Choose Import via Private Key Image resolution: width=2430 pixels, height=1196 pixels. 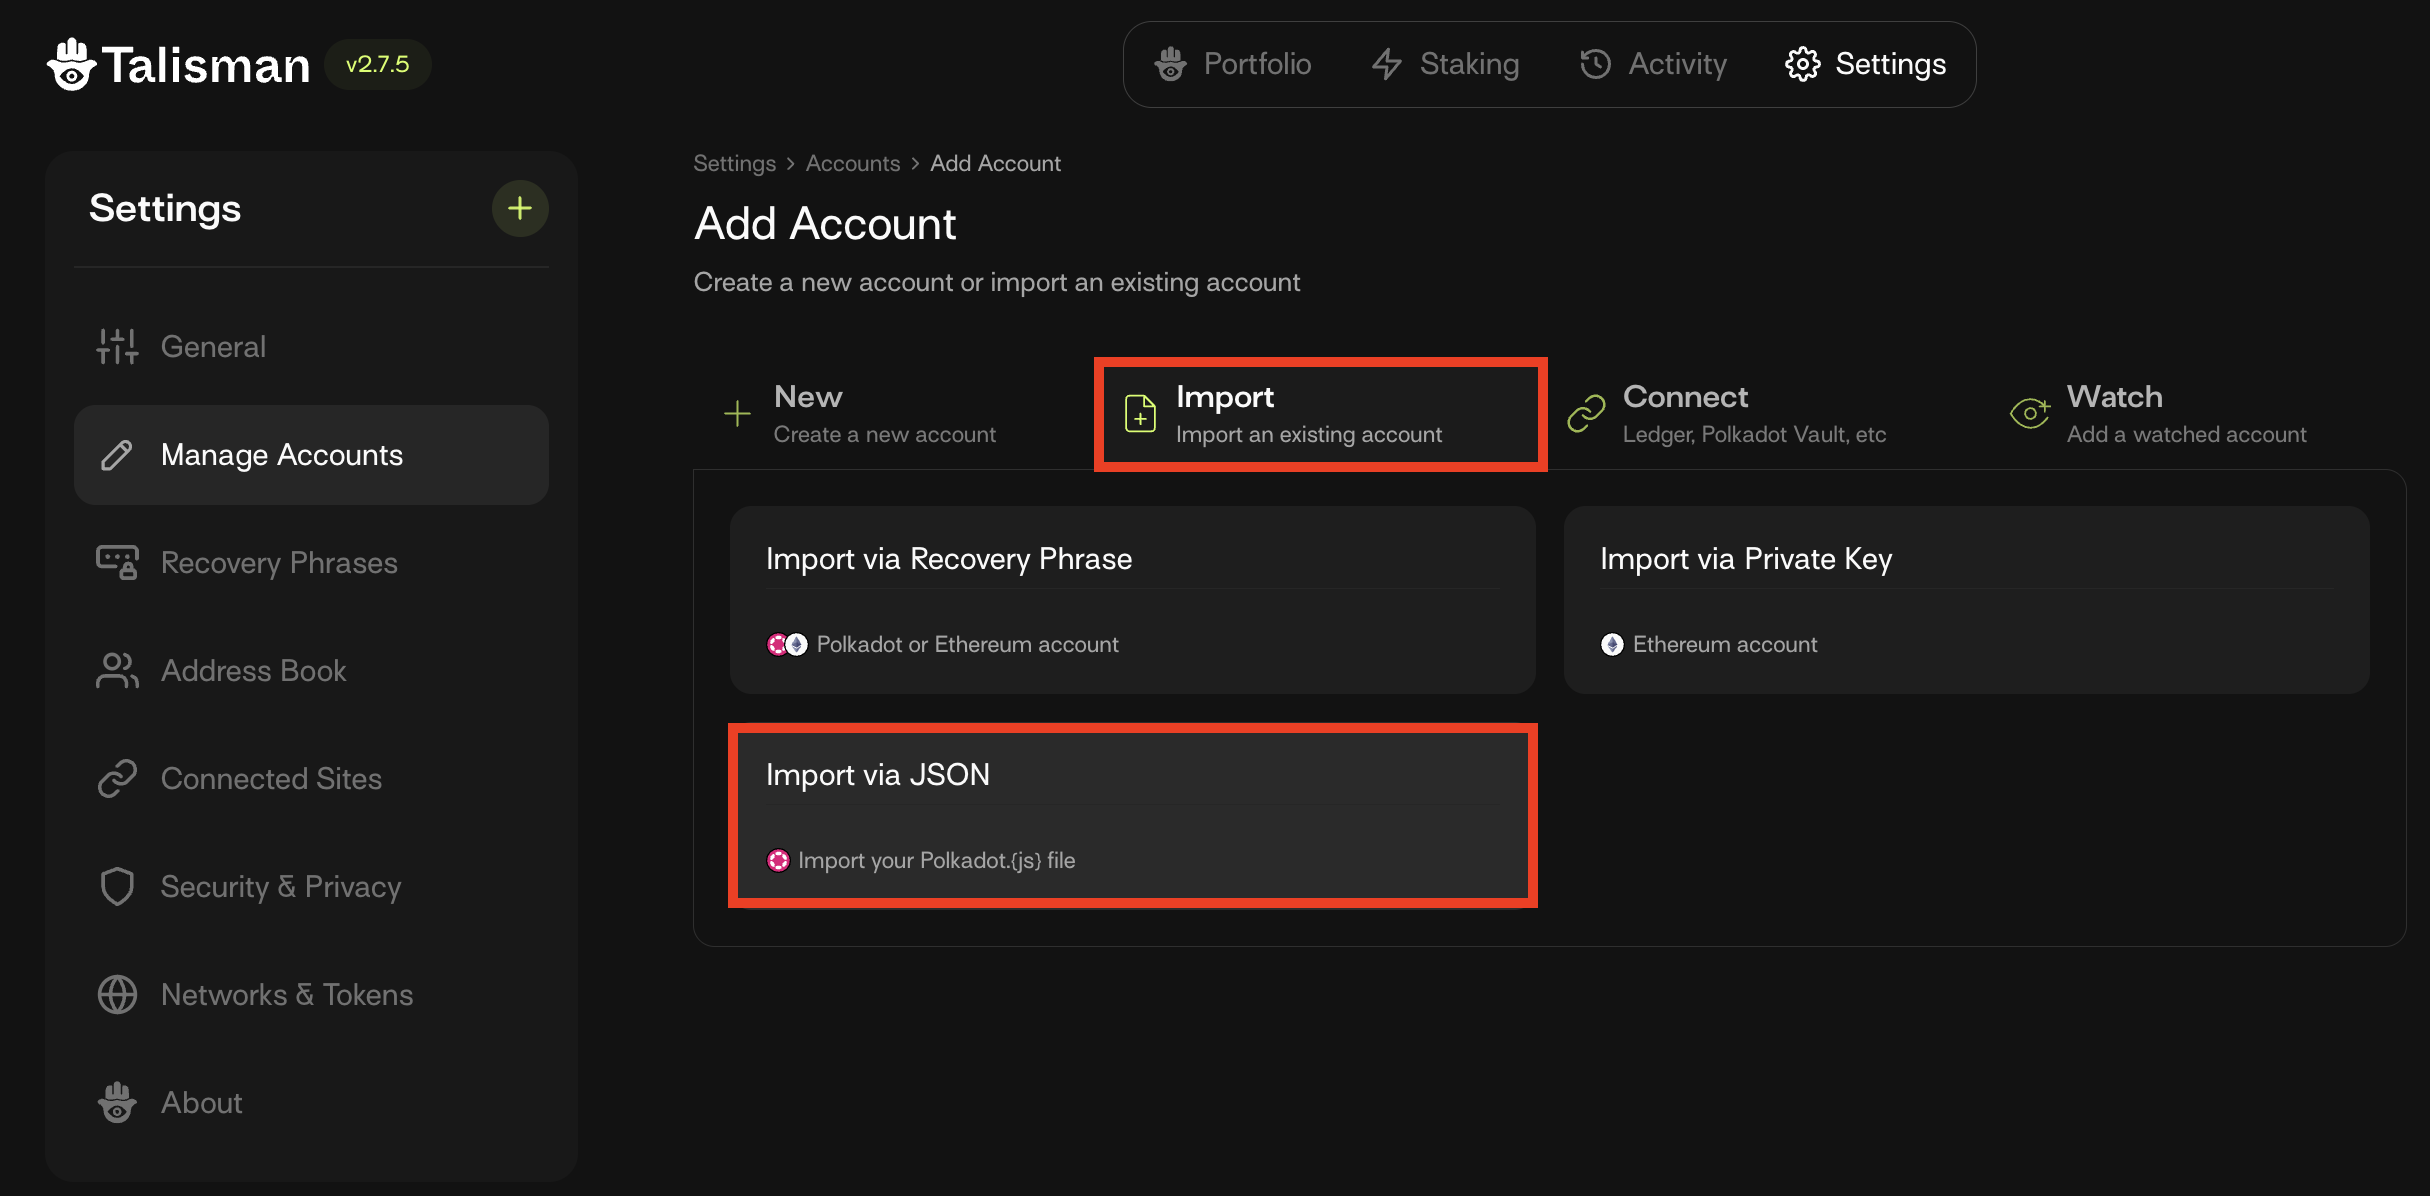[x=1966, y=599]
